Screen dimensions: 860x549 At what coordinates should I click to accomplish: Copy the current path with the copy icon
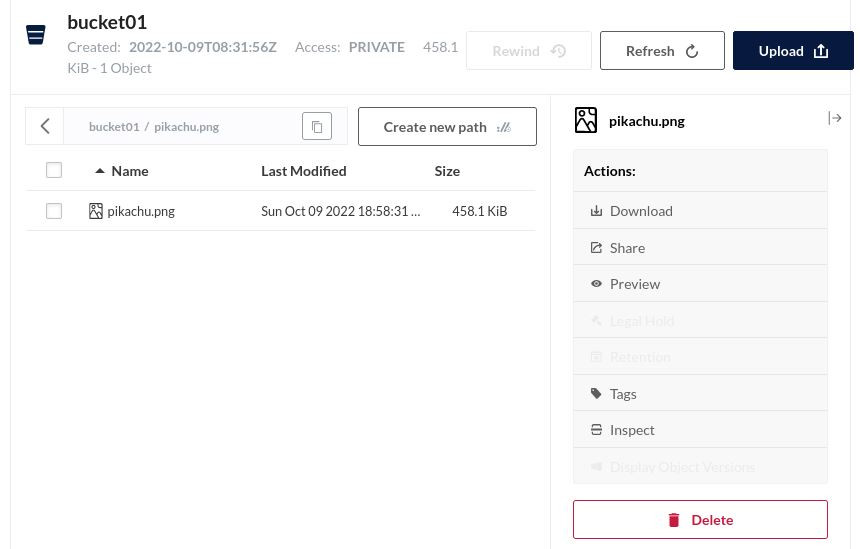point(317,127)
